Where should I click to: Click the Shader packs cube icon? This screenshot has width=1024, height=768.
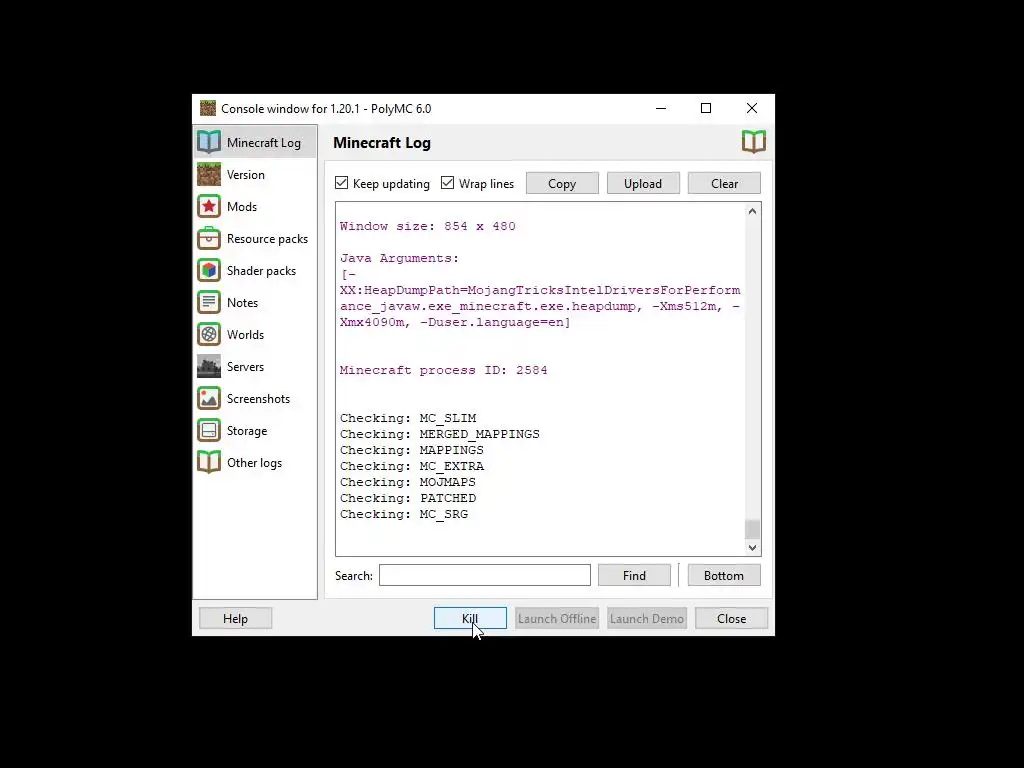pyautogui.click(x=209, y=270)
